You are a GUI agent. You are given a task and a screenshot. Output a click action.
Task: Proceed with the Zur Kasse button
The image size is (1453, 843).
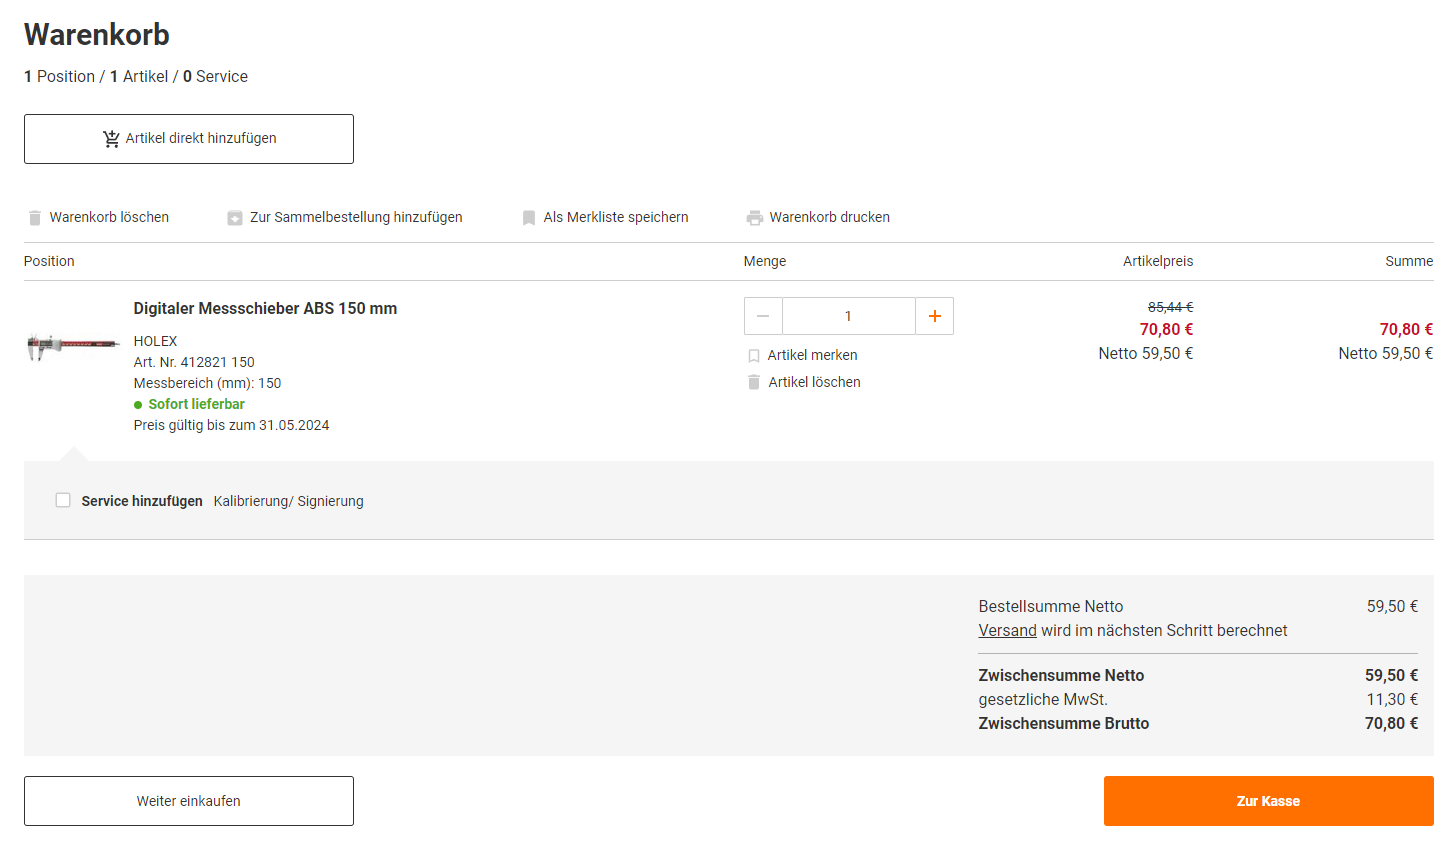click(x=1268, y=801)
